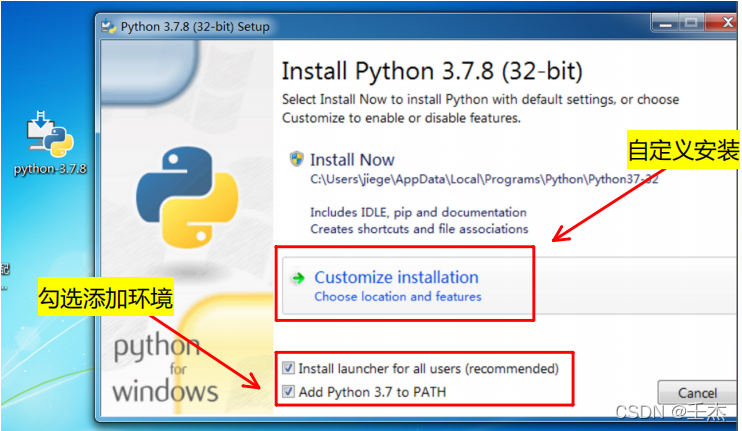Click the 'Add Python 3.7 to PATH' label text
Image resolution: width=742 pixels, height=431 pixels.
pos(372,392)
